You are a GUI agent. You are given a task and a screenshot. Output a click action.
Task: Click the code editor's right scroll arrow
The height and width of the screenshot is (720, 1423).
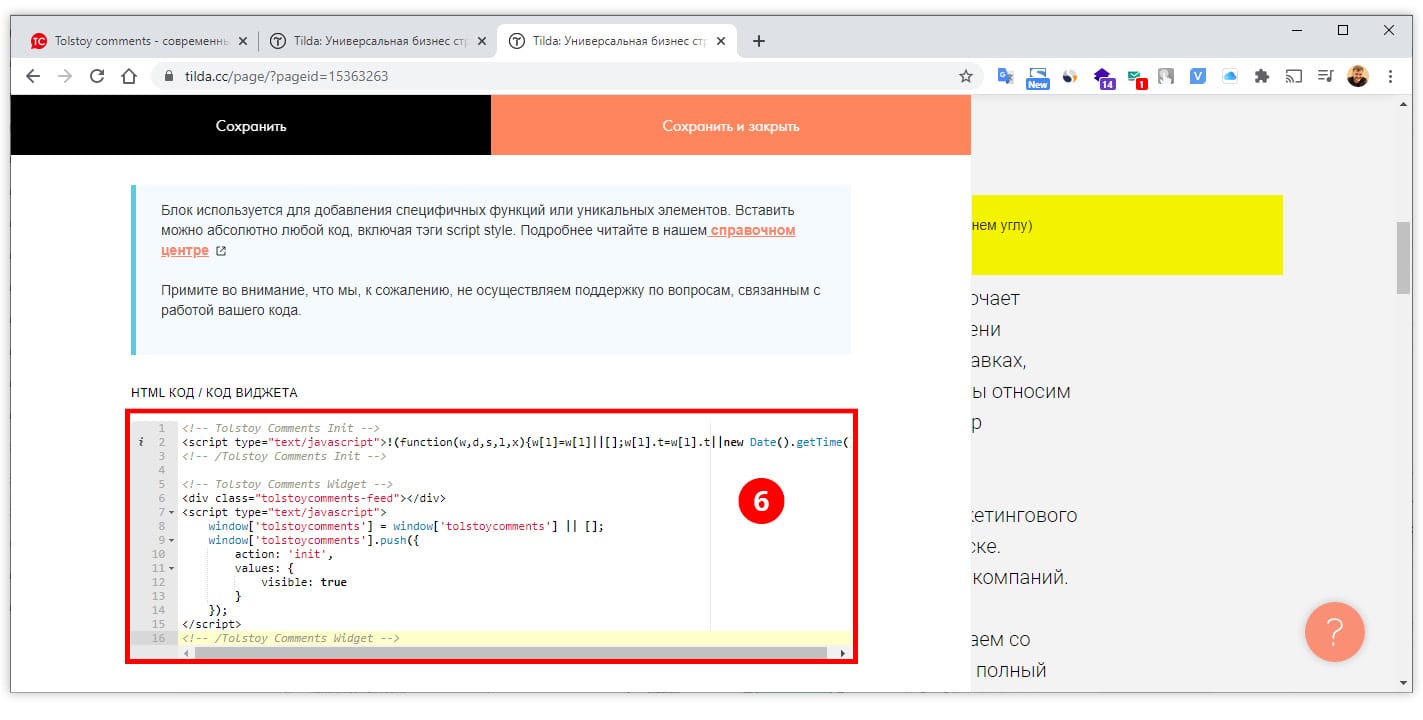pyautogui.click(x=843, y=653)
